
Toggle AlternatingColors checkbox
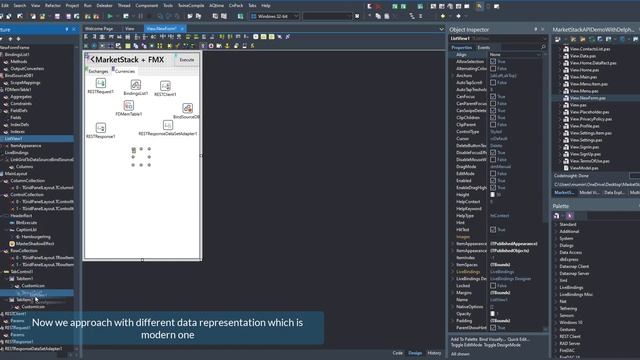pyautogui.click(x=493, y=69)
